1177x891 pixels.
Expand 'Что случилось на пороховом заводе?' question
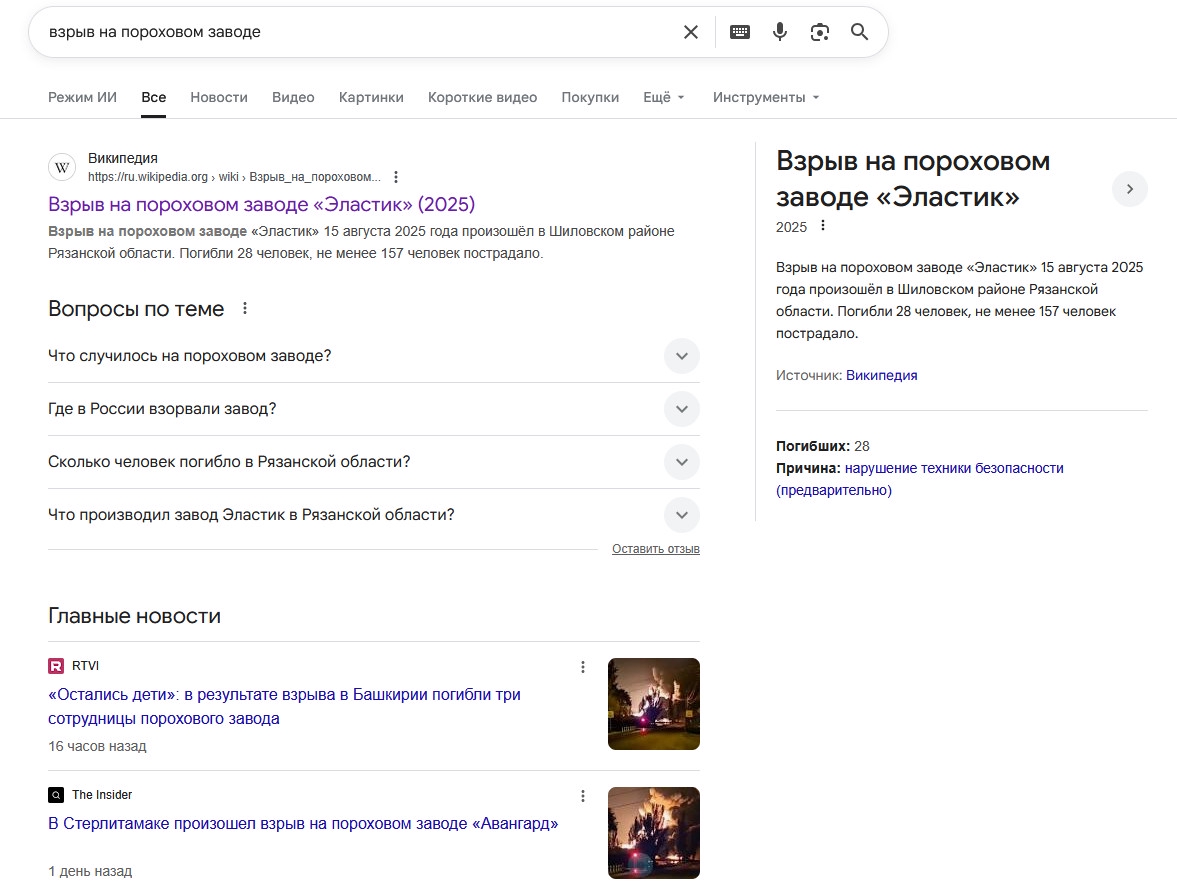pos(681,356)
